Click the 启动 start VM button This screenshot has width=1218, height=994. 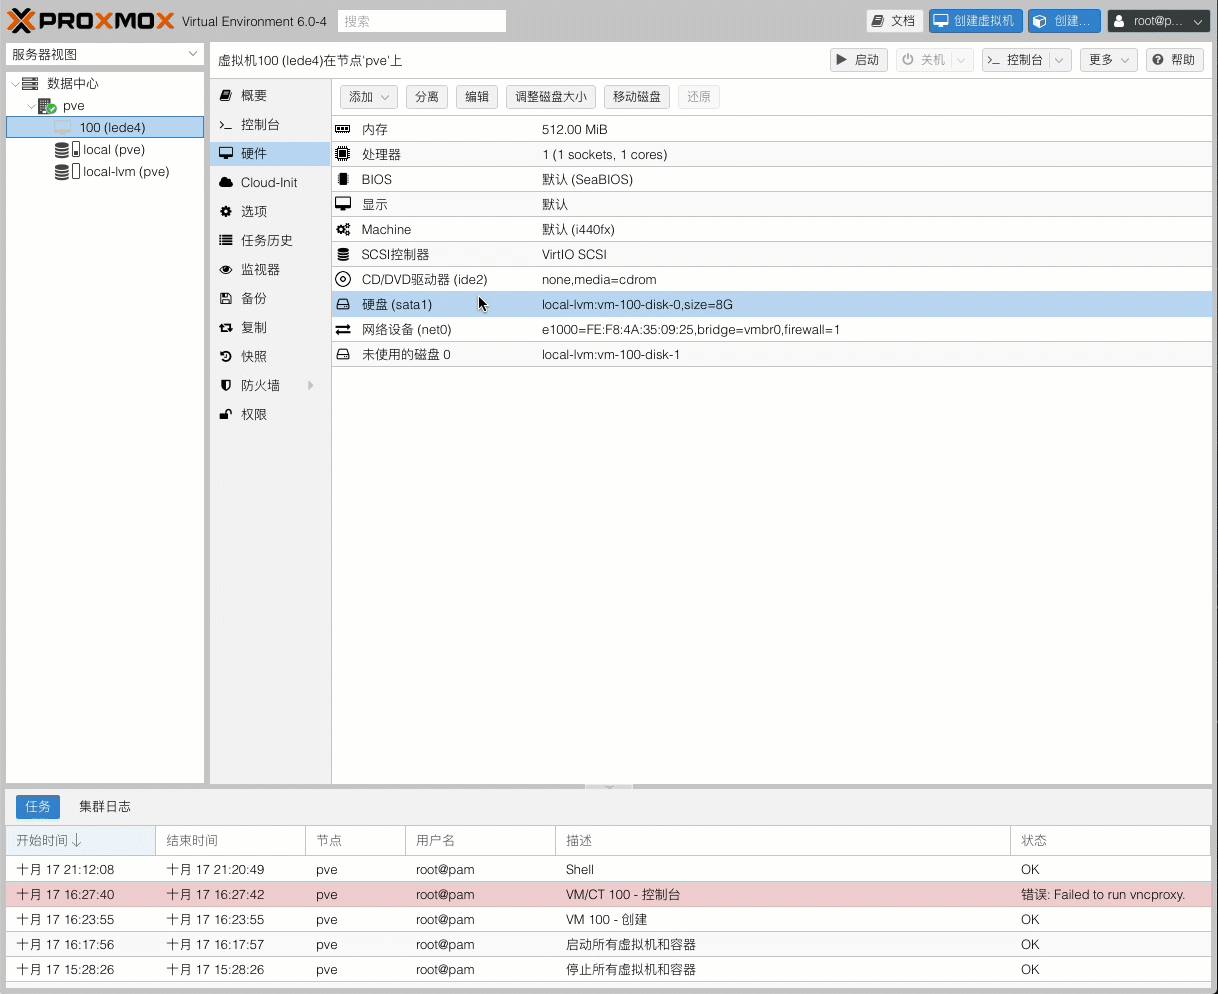(858, 60)
